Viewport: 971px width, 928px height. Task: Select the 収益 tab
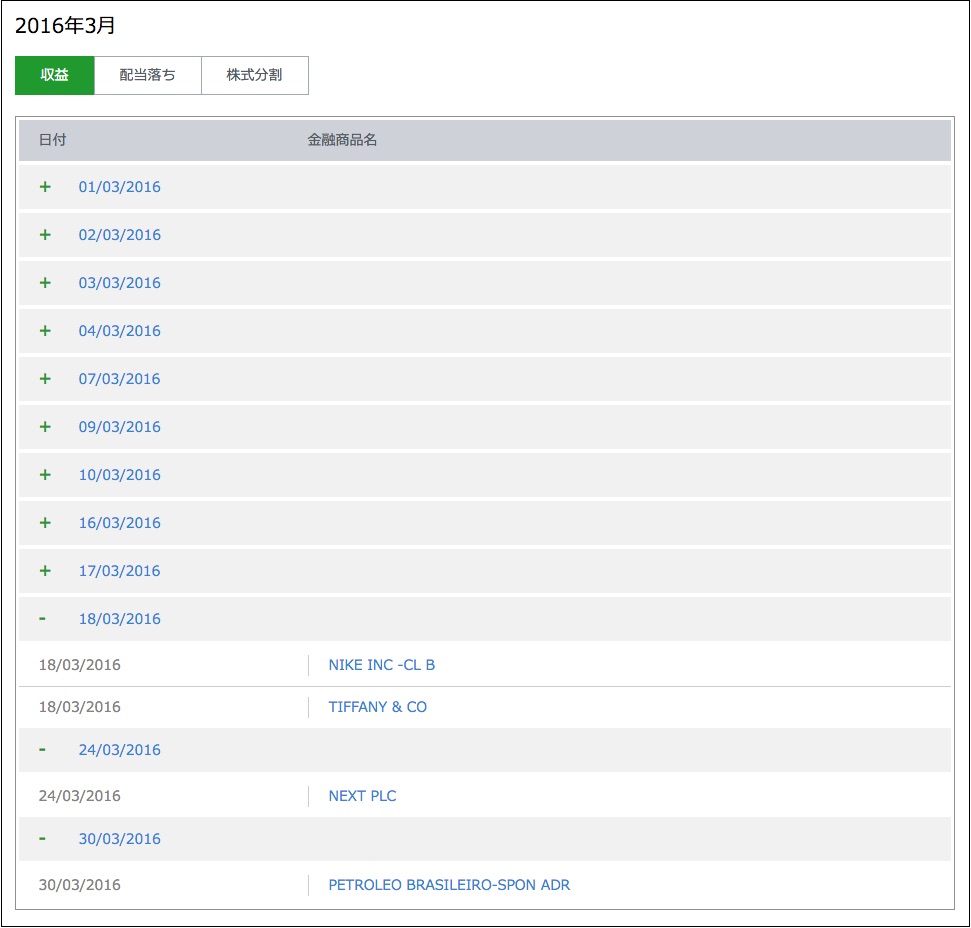click(x=54, y=76)
